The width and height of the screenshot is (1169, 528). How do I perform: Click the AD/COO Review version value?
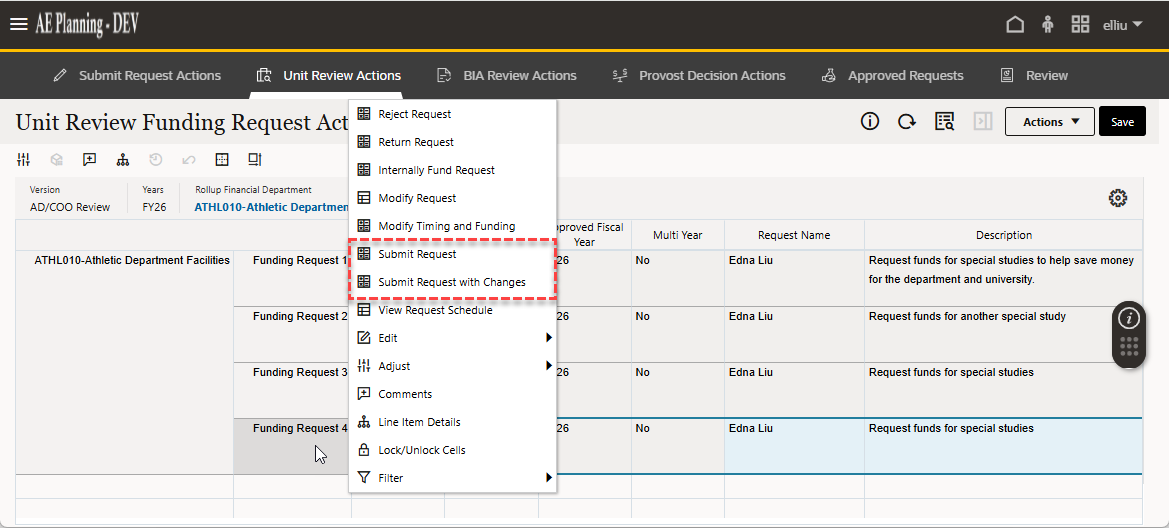[70, 207]
